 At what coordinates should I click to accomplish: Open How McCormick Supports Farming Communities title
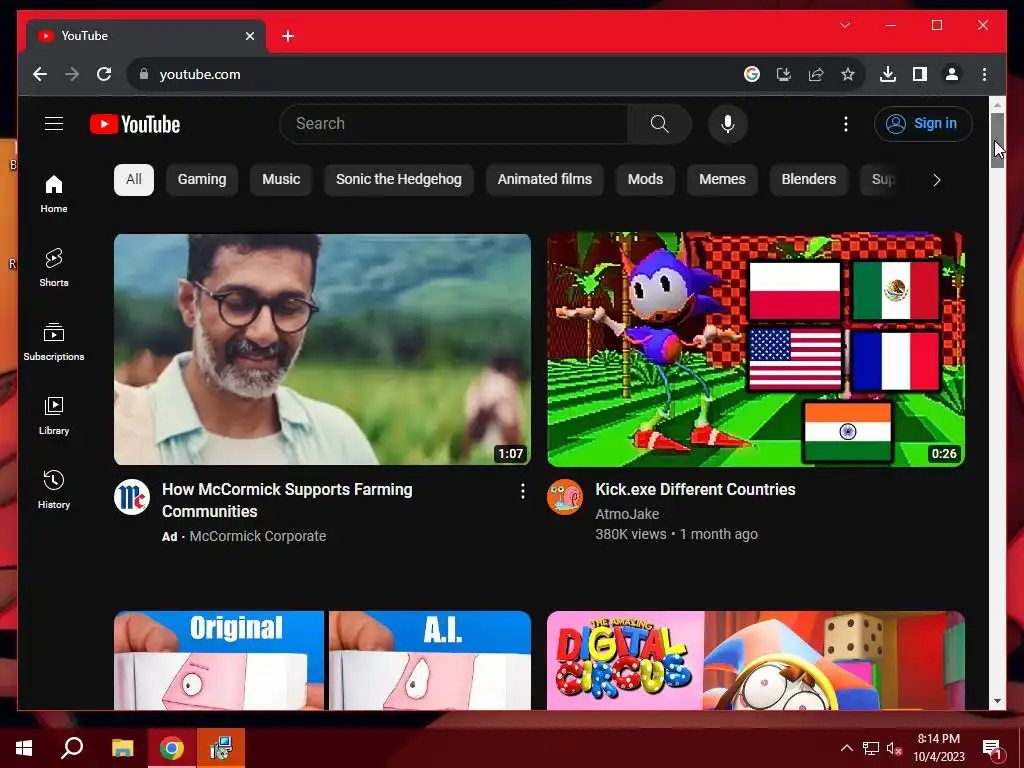click(287, 500)
